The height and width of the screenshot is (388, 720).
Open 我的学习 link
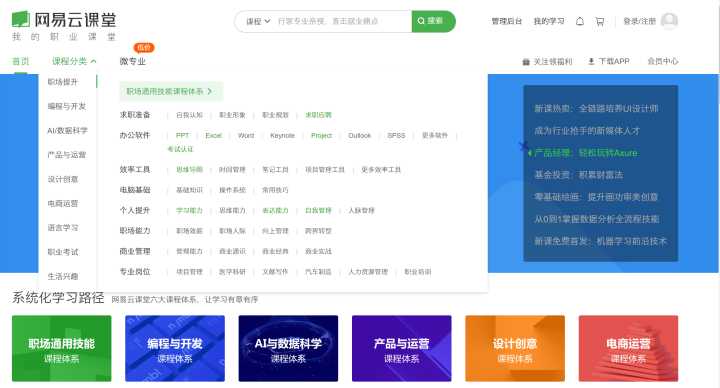[549, 21]
